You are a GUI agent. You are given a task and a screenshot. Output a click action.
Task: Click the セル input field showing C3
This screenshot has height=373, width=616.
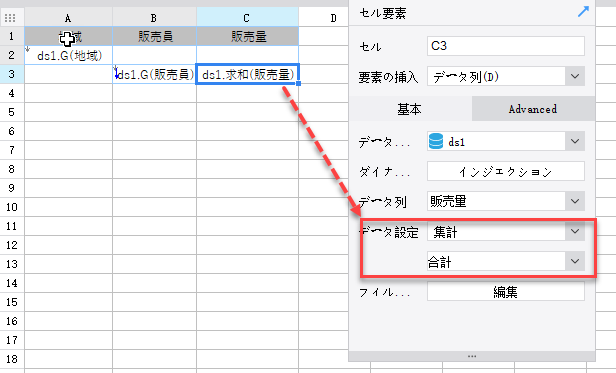pyautogui.click(x=506, y=46)
